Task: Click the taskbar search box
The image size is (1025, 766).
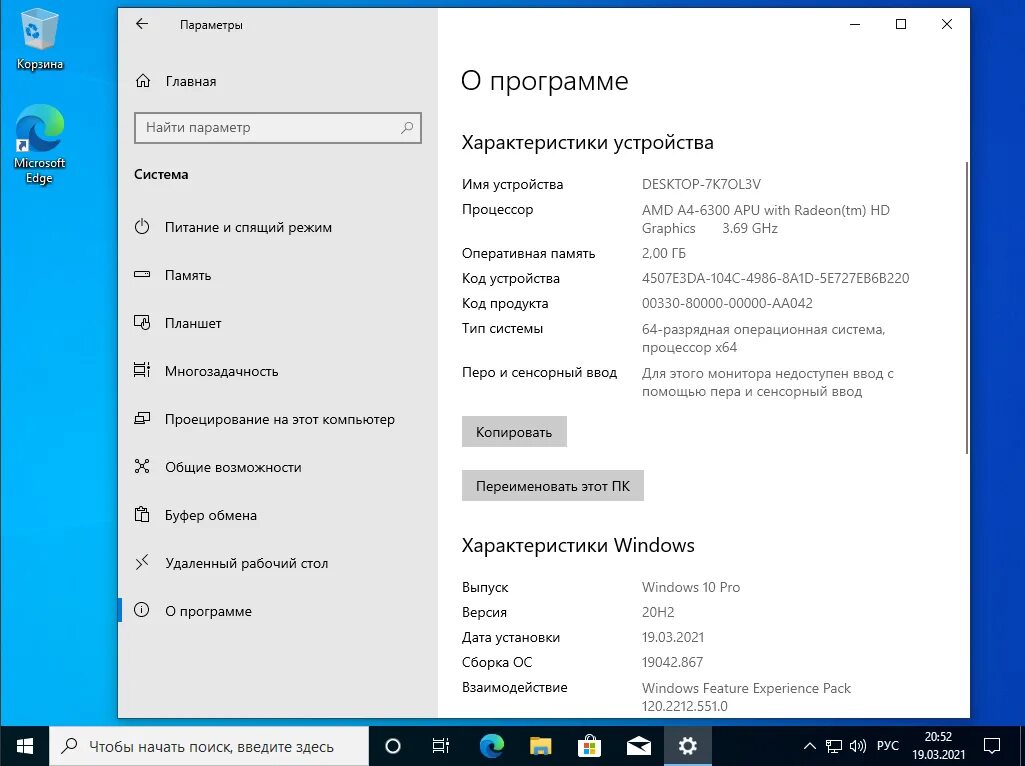Action: (x=209, y=746)
